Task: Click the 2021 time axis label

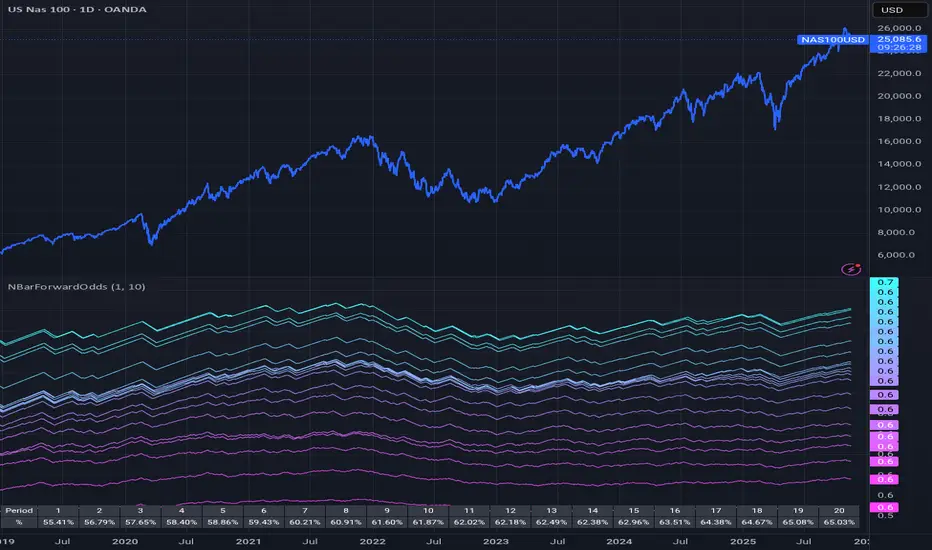Action: click(x=248, y=541)
